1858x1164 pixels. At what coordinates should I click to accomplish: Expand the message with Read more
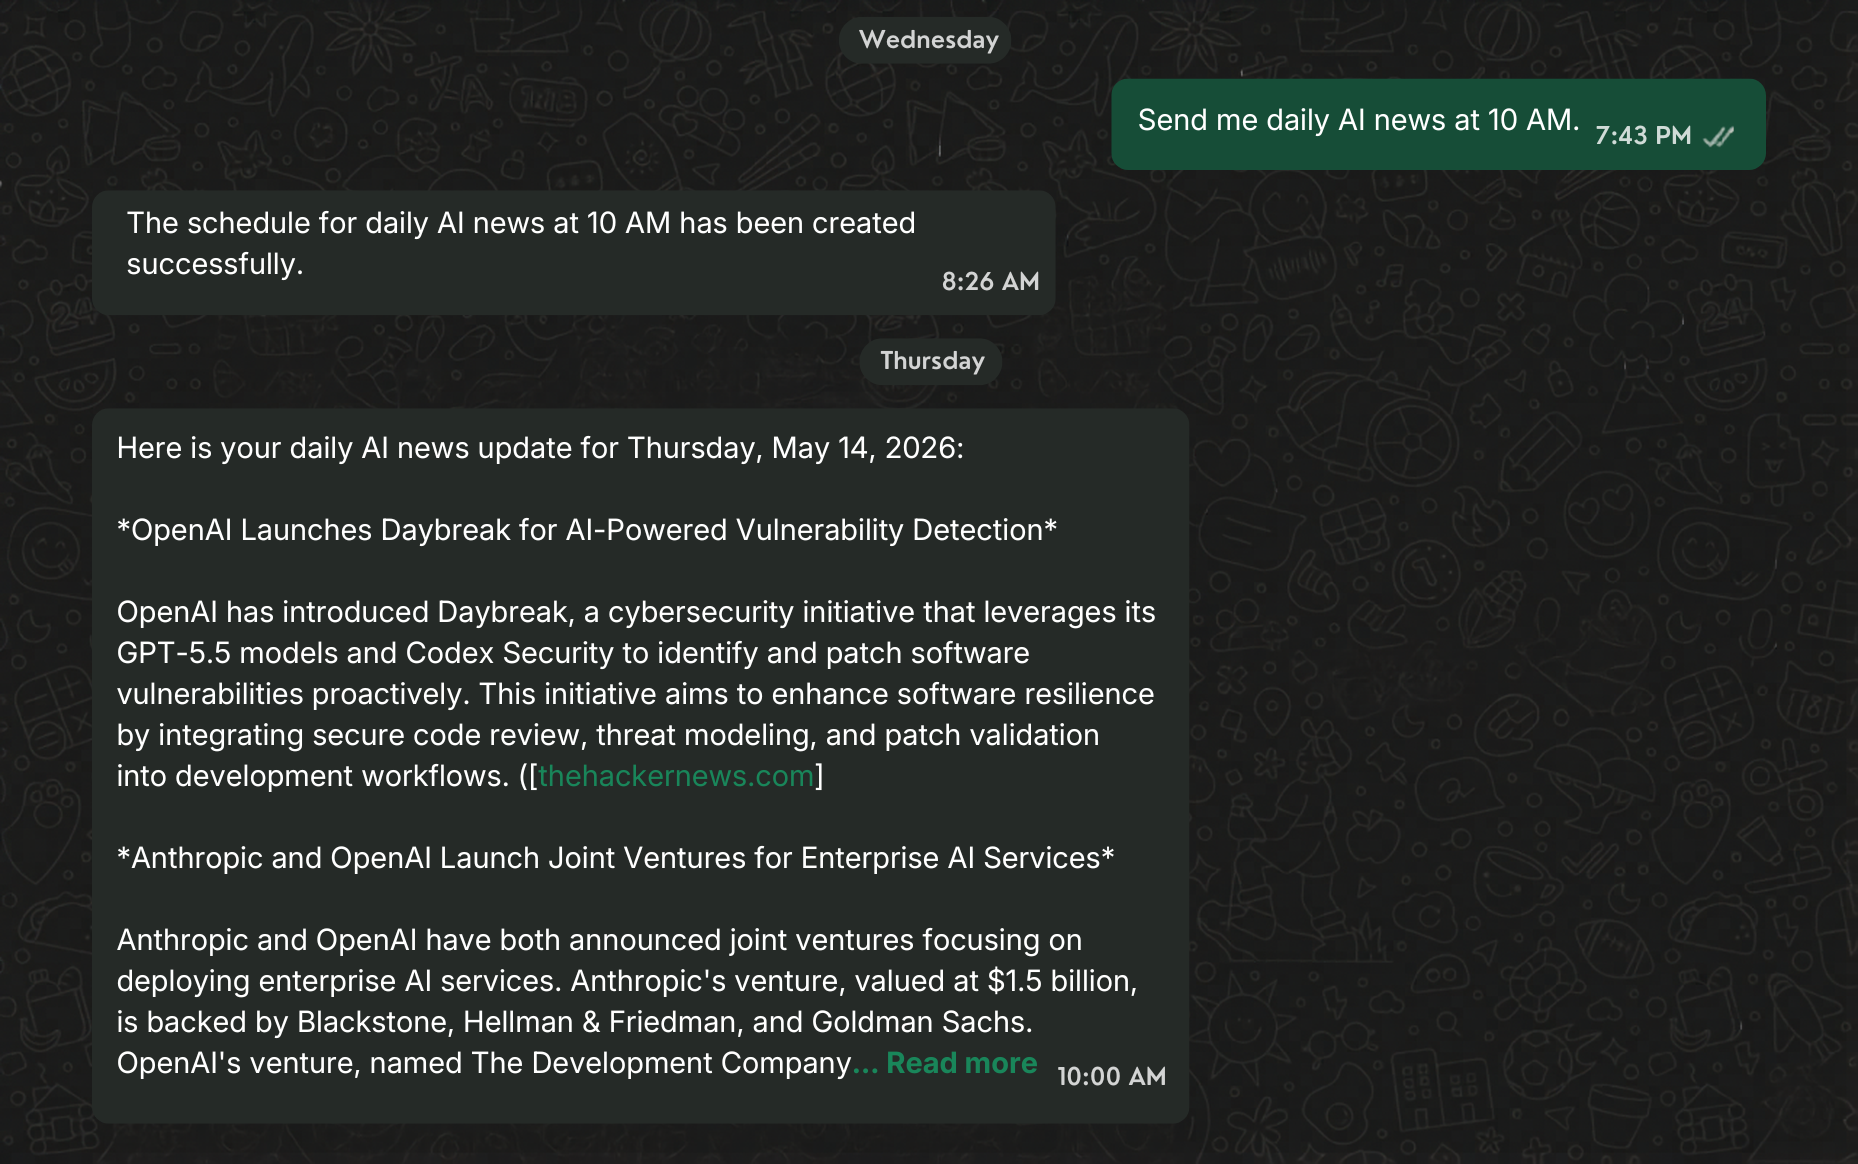pyautogui.click(x=961, y=1063)
